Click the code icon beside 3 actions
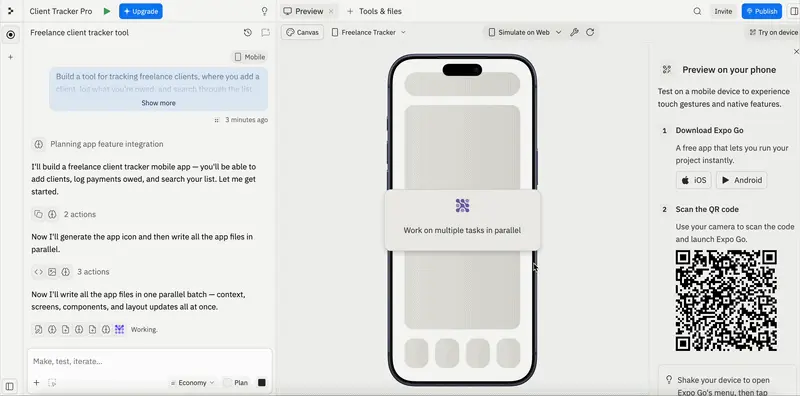800x396 pixels. point(38,272)
